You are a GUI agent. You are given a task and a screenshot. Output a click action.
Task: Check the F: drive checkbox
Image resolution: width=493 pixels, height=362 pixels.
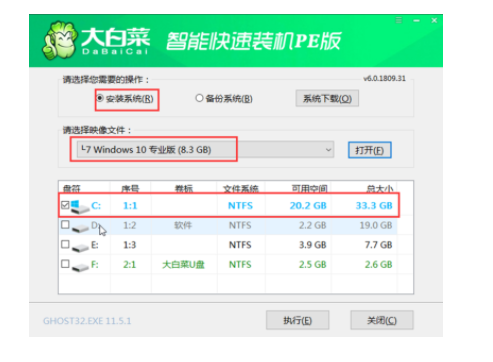click(x=65, y=264)
